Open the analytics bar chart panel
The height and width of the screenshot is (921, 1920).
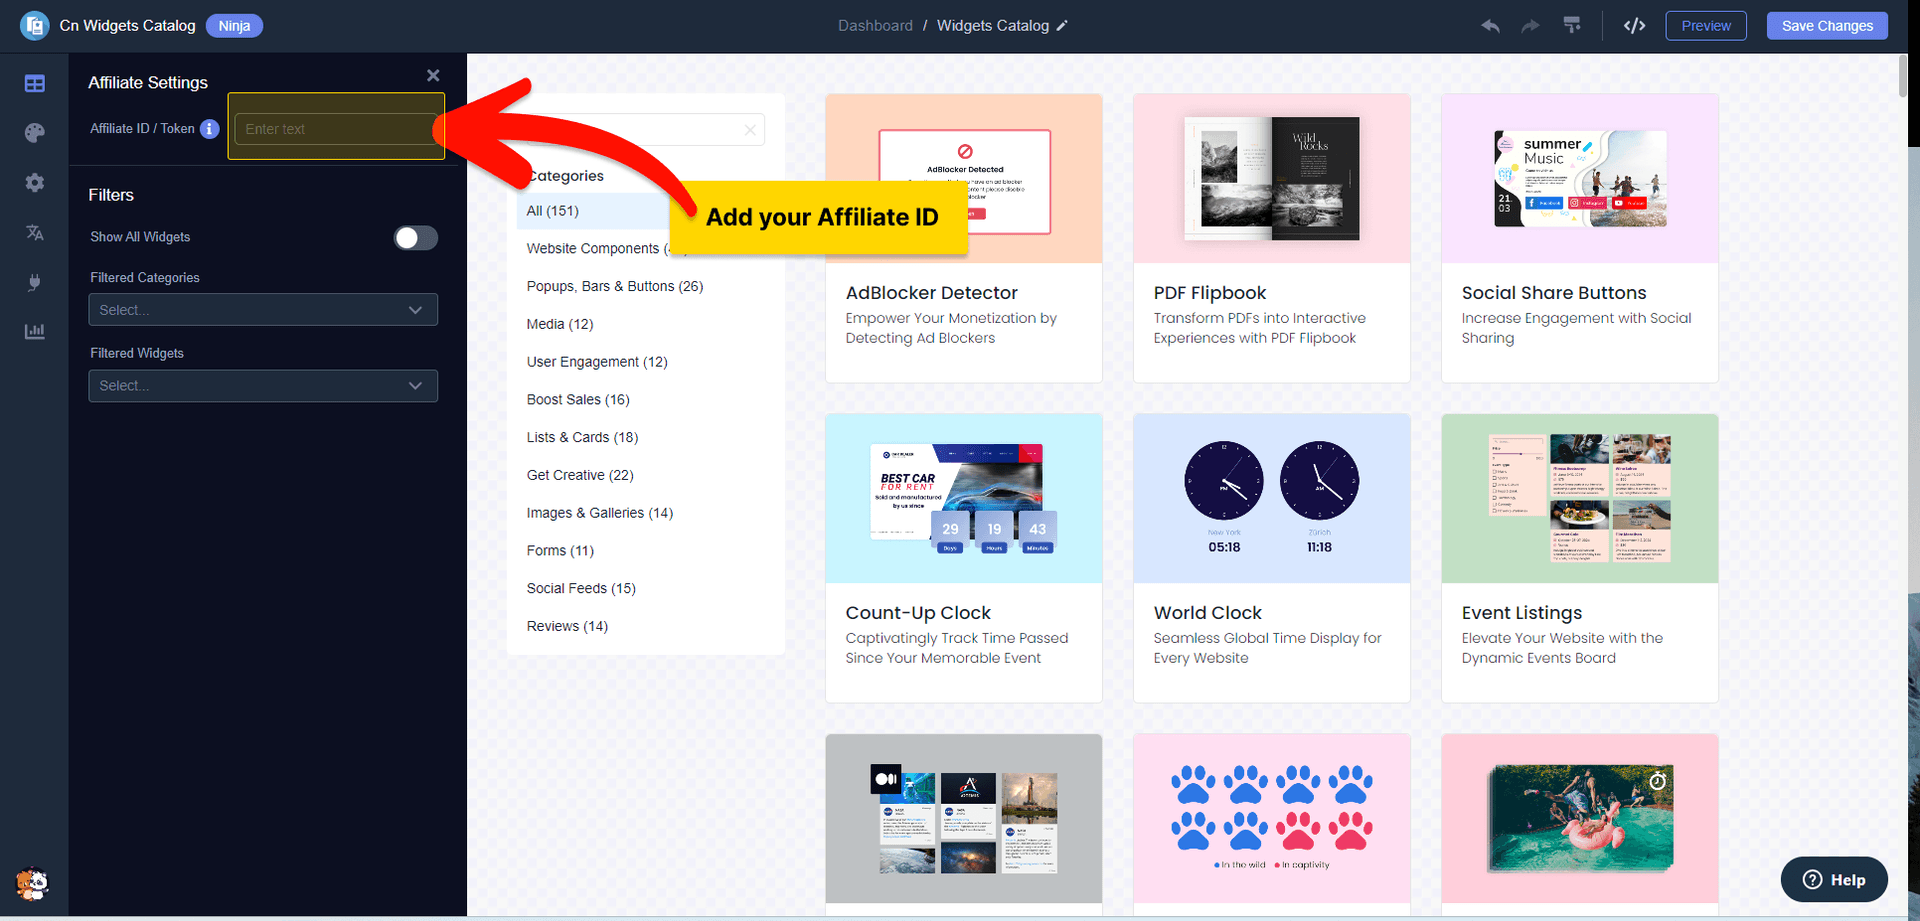pos(35,331)
